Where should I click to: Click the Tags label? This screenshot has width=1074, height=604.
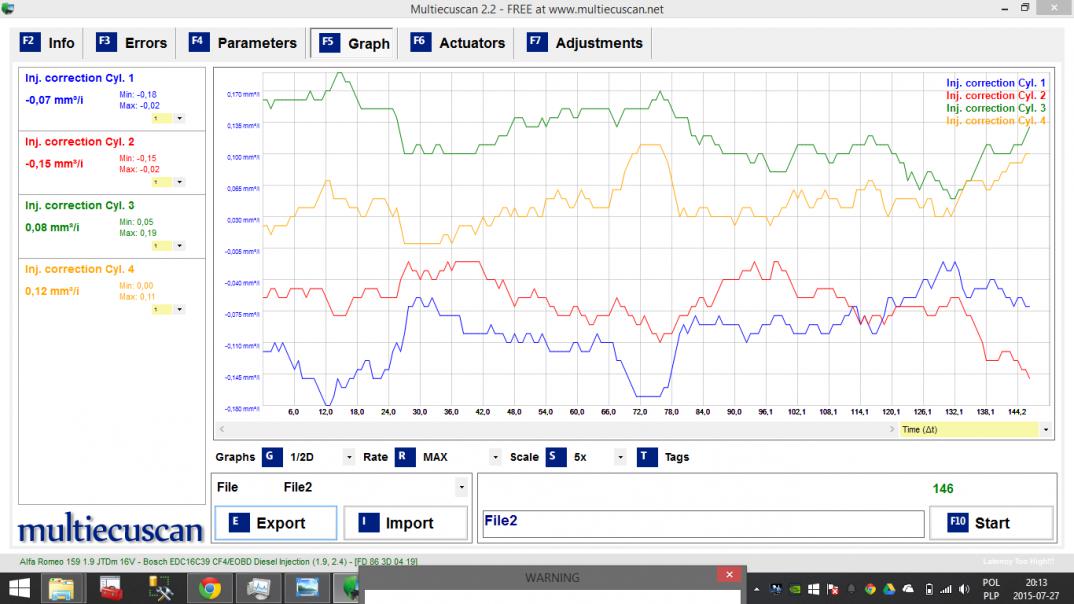coord(677,457)
